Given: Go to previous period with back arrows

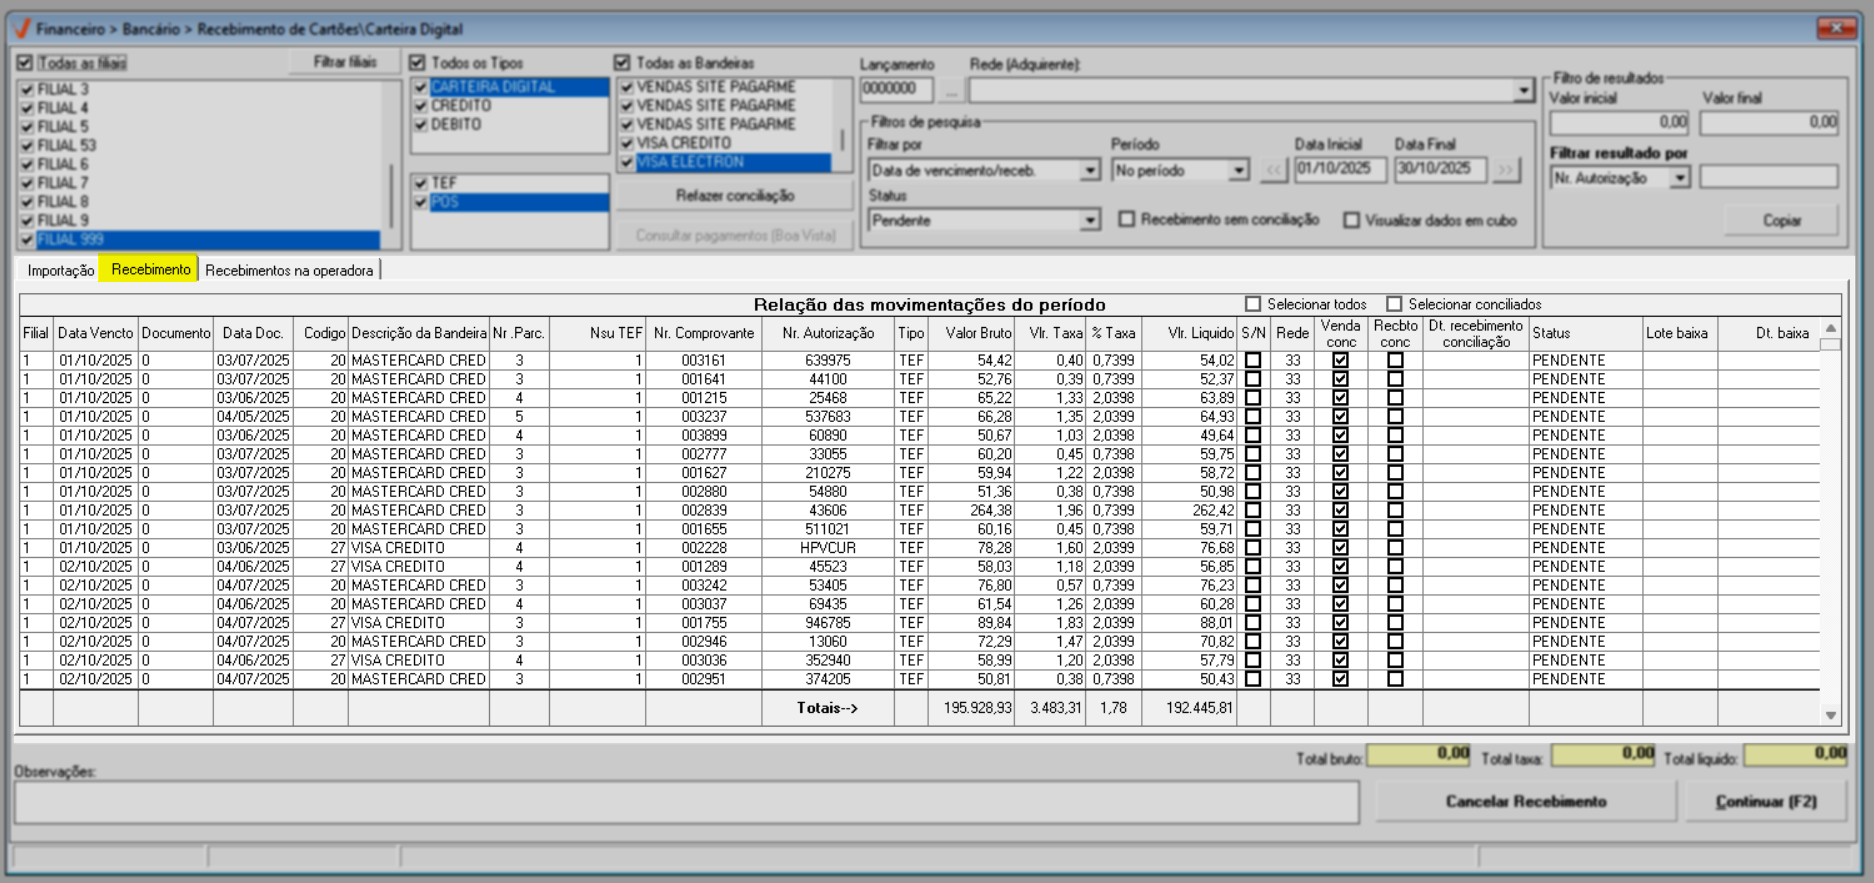Looking at the screenshot, I should (x=1272, y=171).
